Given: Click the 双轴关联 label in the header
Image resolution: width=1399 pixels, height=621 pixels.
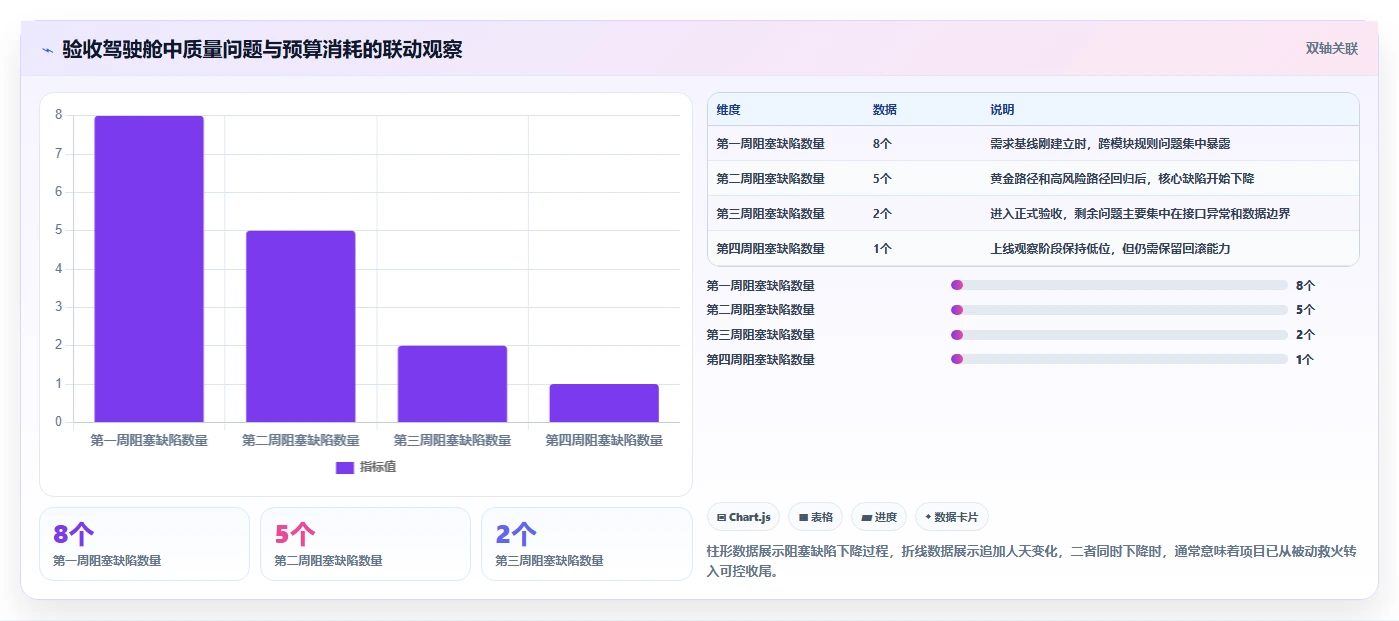Looking at the screenshot, I should tap(1331, 49).
